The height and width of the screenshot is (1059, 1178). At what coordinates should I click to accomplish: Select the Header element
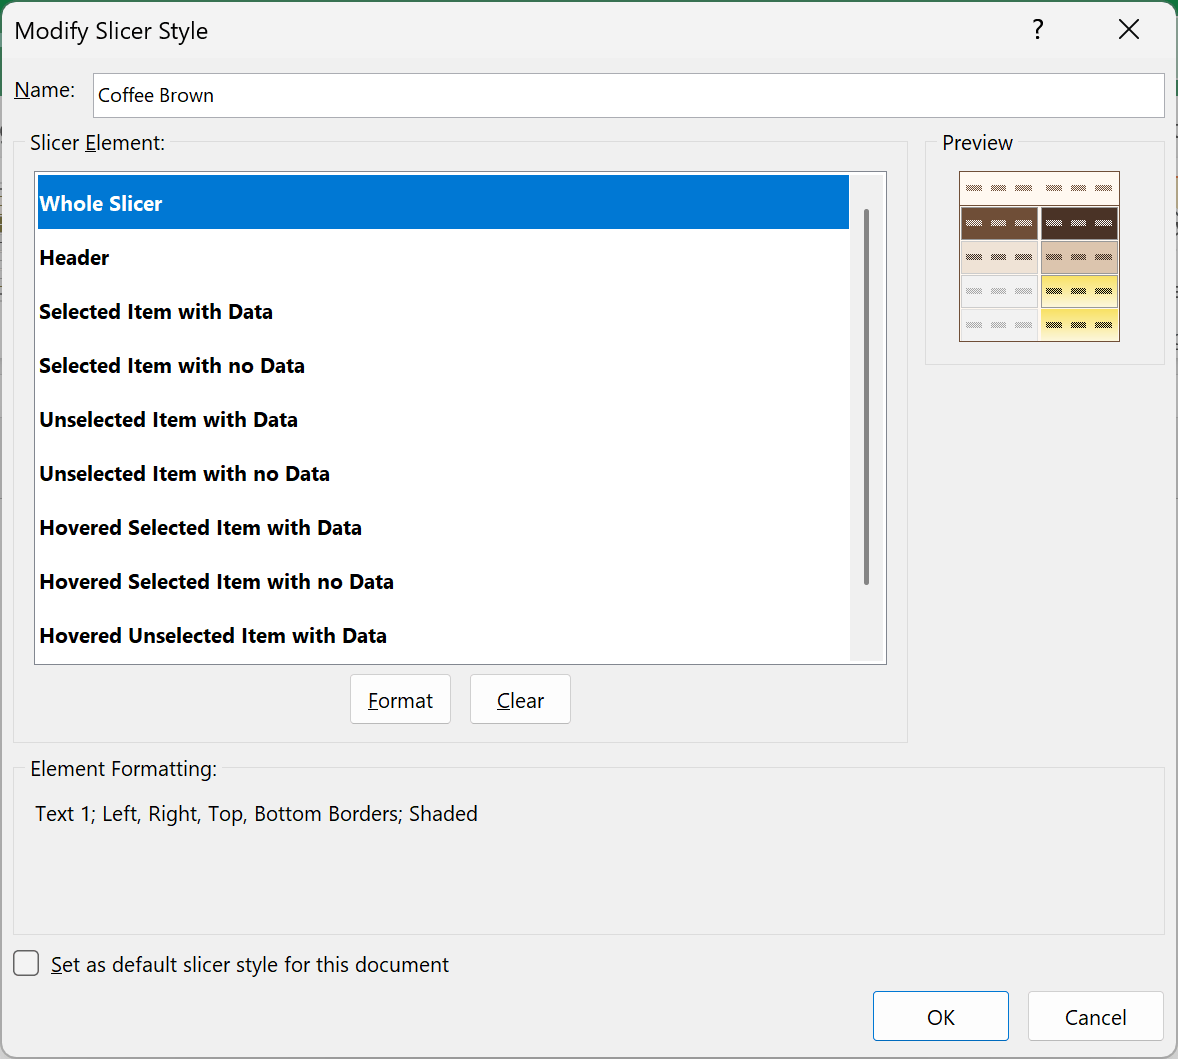coord(443,258)
